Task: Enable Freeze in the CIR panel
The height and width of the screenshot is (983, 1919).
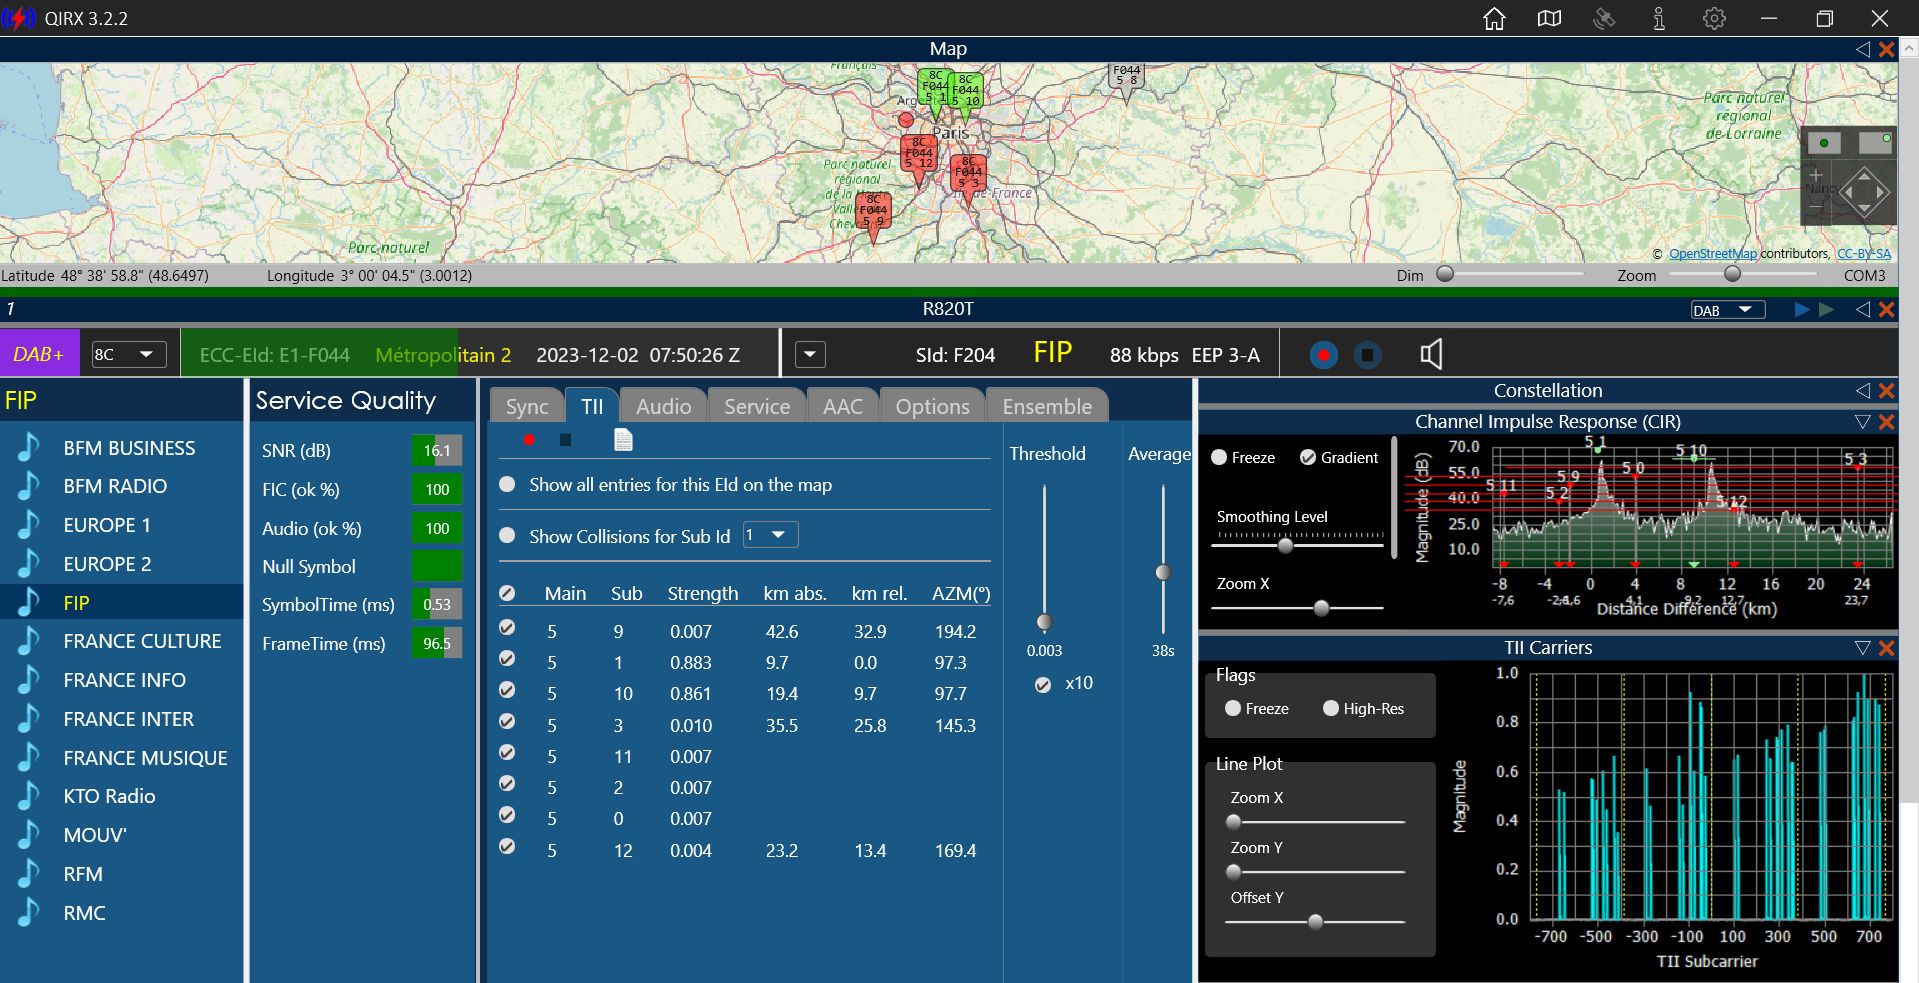Action: tap(1219, 458)
